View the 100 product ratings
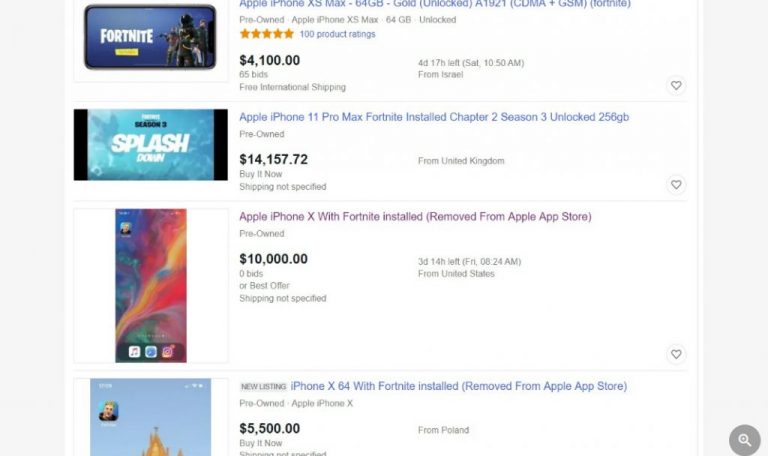 pyautogui.click(x=337, y=34)
